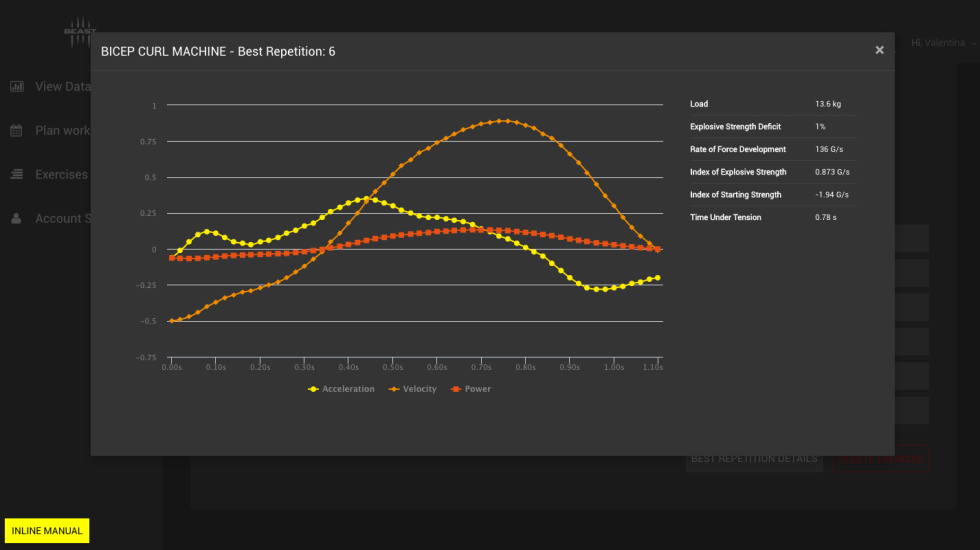Image resolution: width=980 pixels, height=550 pixels.
Task: Open the View Data menu item
Action: click(x=62, y=87)
